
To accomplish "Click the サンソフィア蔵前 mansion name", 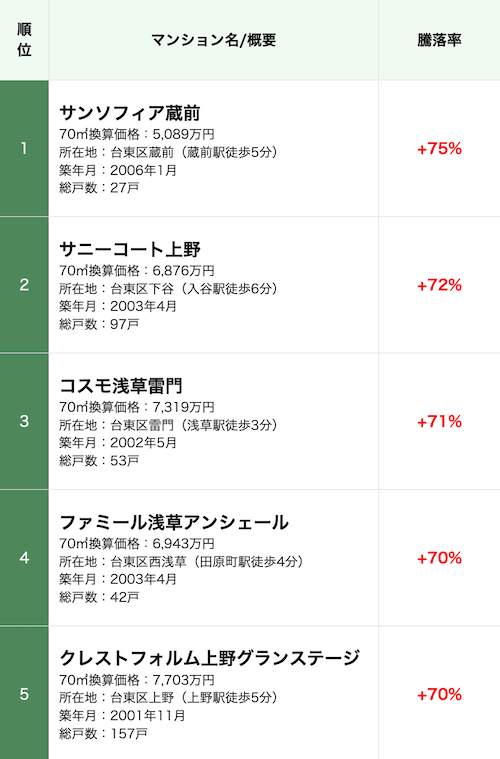I will 130,113.
